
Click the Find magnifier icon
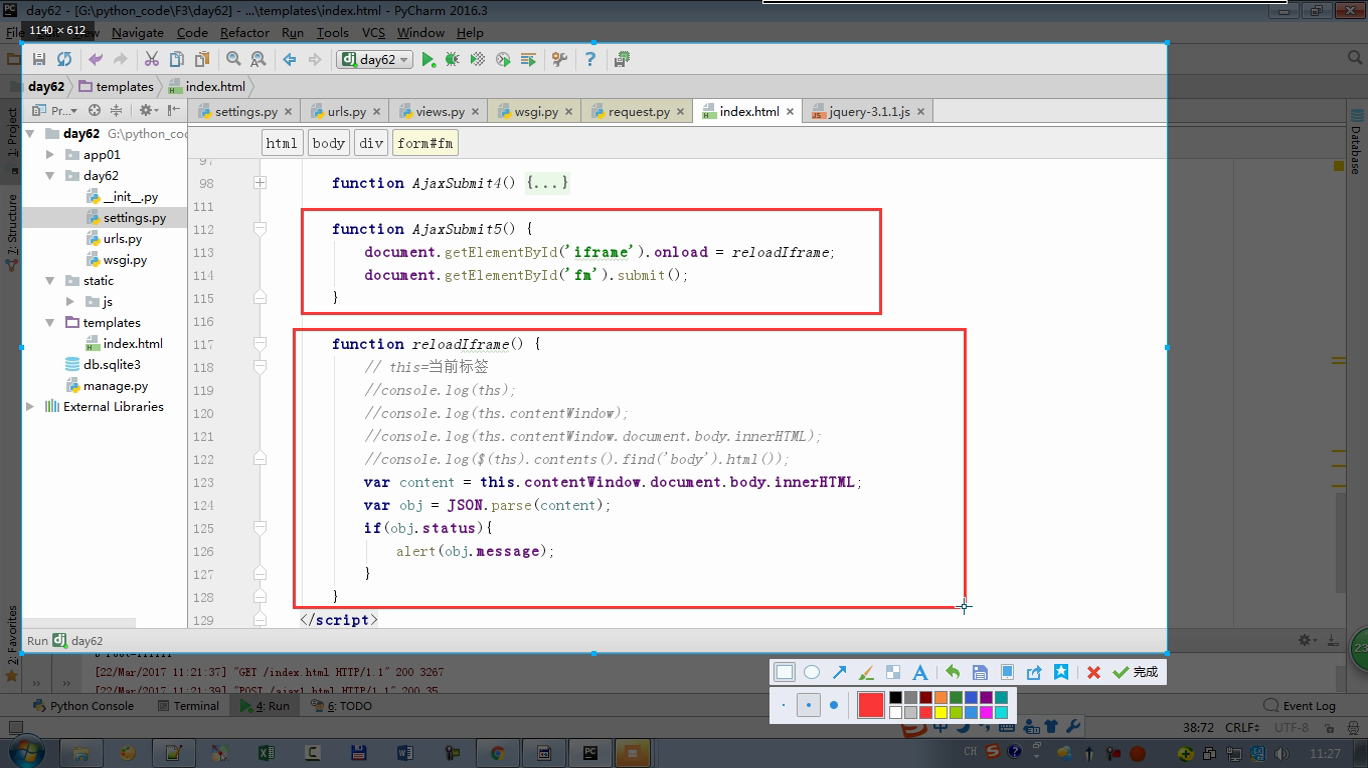point(233,60)
